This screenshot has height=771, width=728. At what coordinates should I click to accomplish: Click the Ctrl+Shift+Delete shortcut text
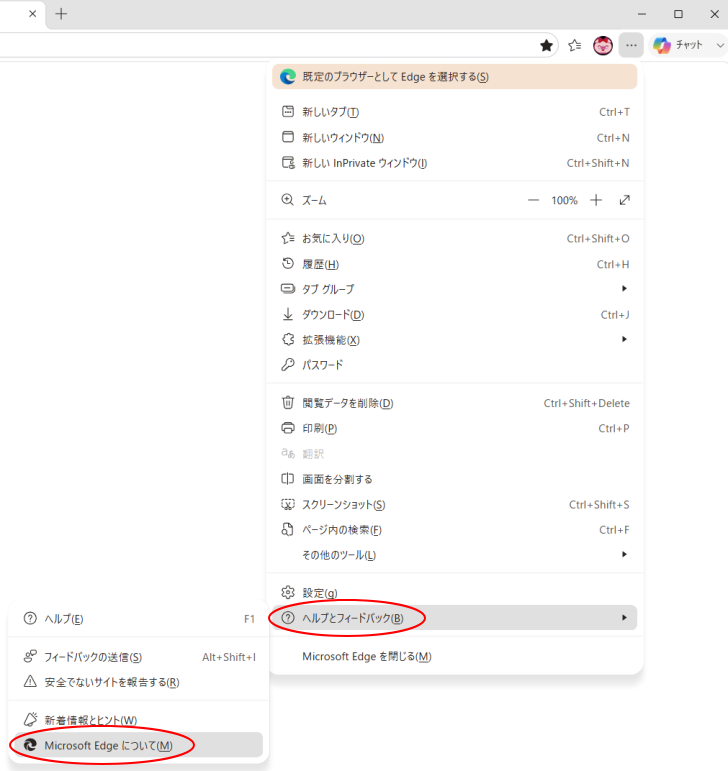click(586, 403)
